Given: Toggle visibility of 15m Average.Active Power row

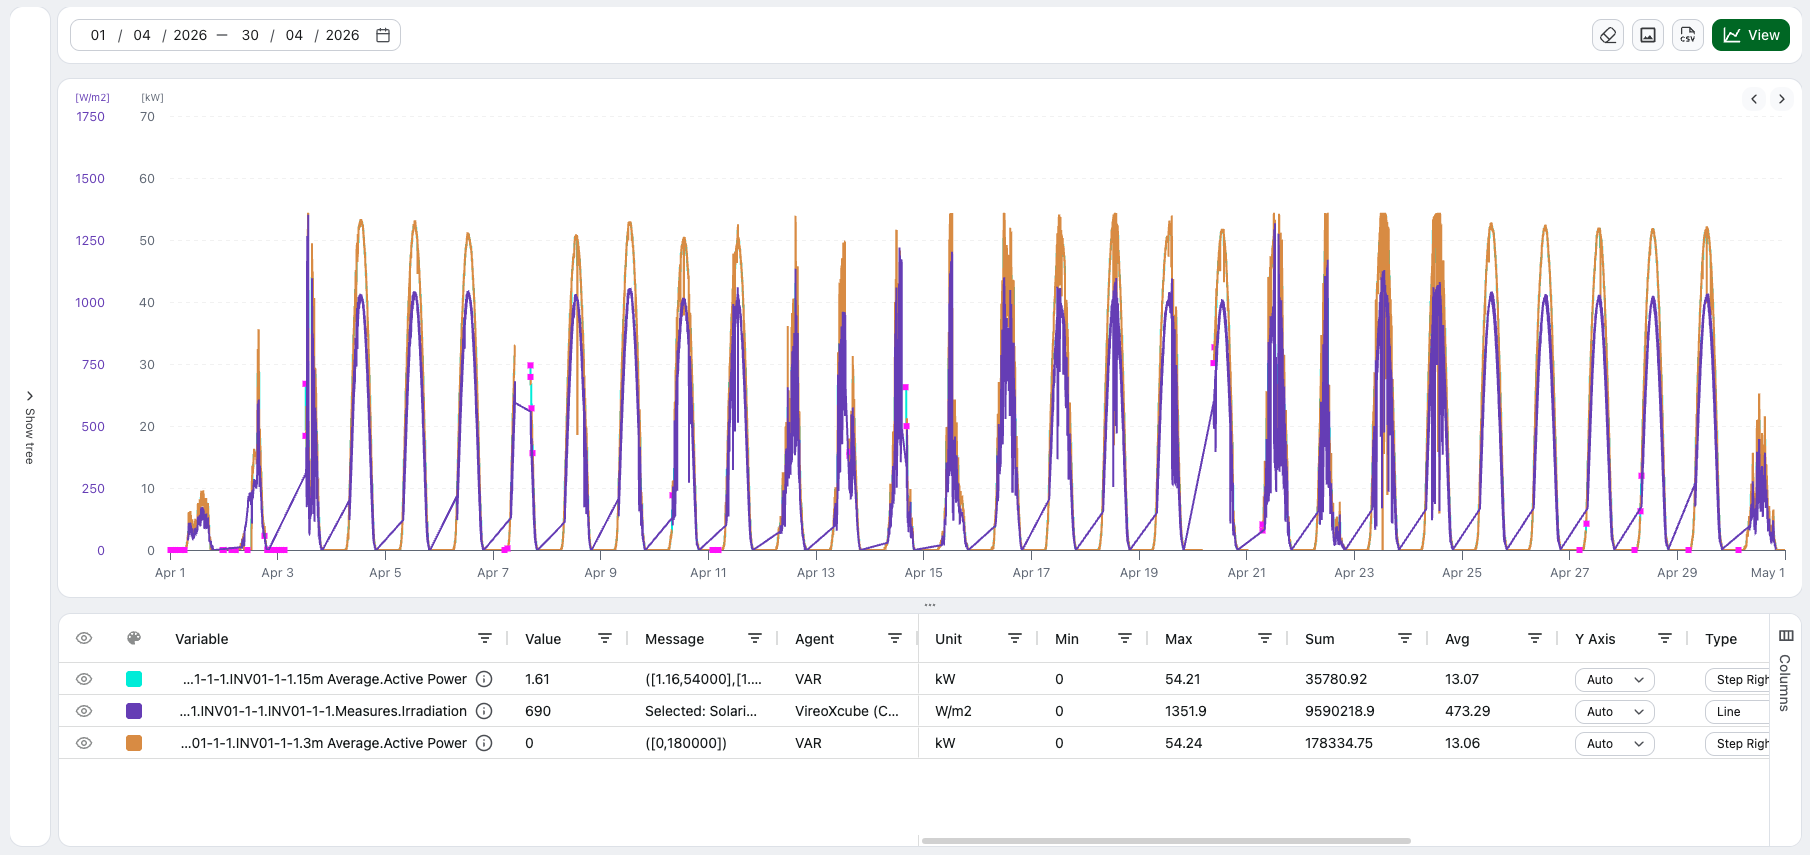Looking at the screenshot, I should point(84,679).
